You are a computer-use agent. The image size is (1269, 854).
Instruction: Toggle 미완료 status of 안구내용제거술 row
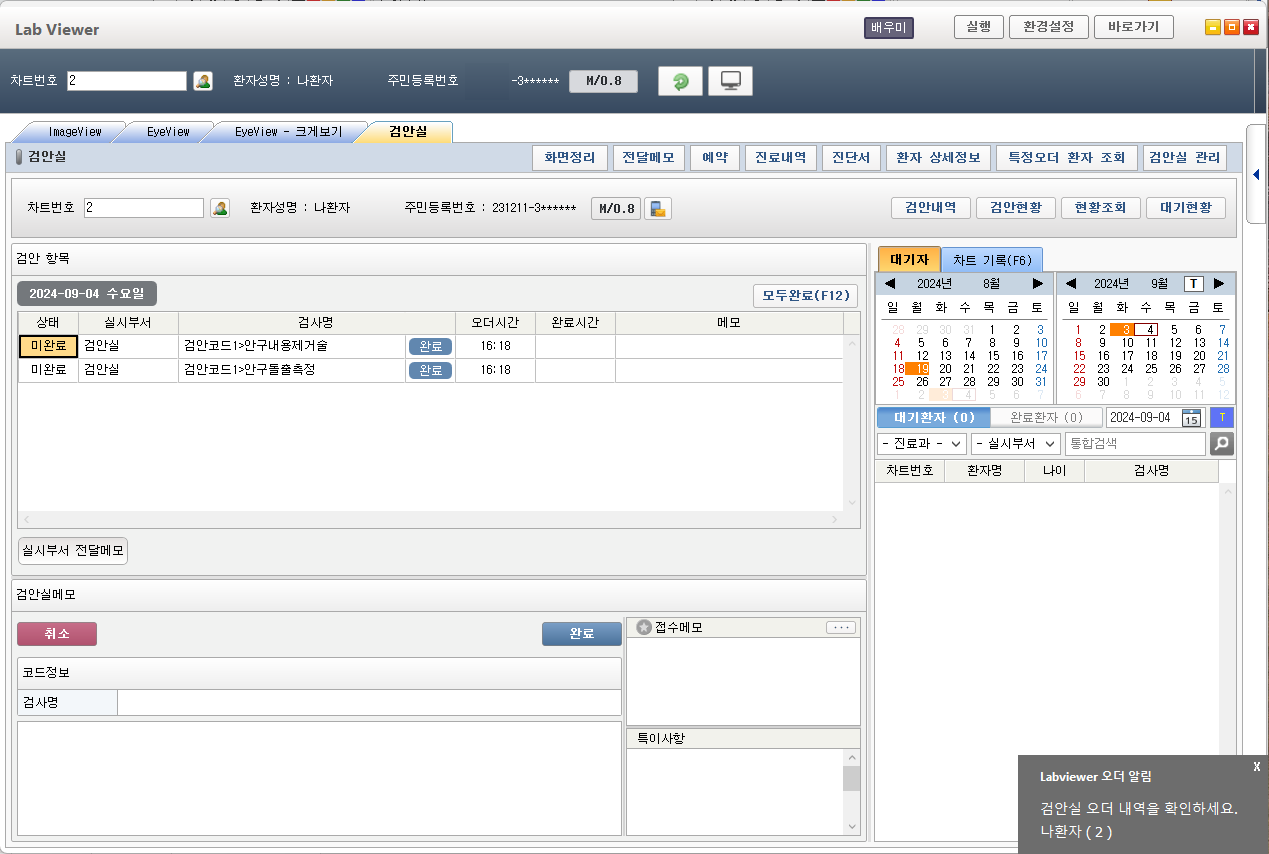48,346
